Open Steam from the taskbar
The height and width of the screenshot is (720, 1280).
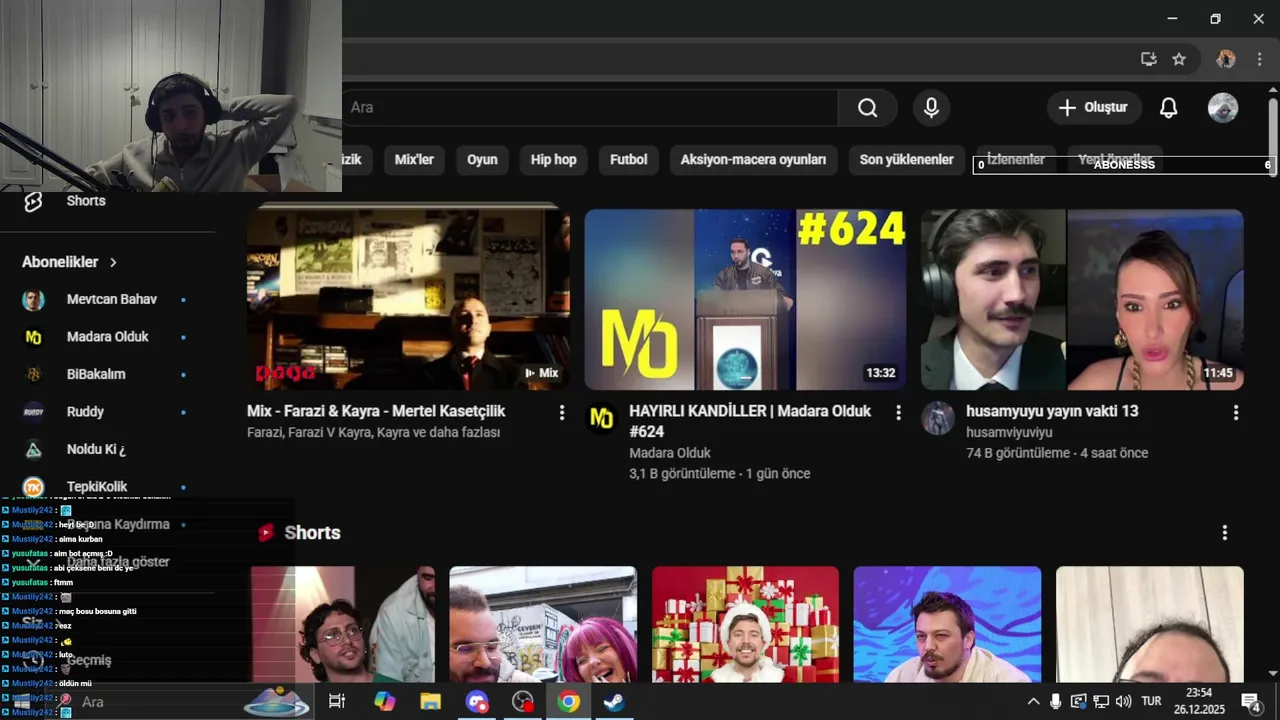coord(614,702)
